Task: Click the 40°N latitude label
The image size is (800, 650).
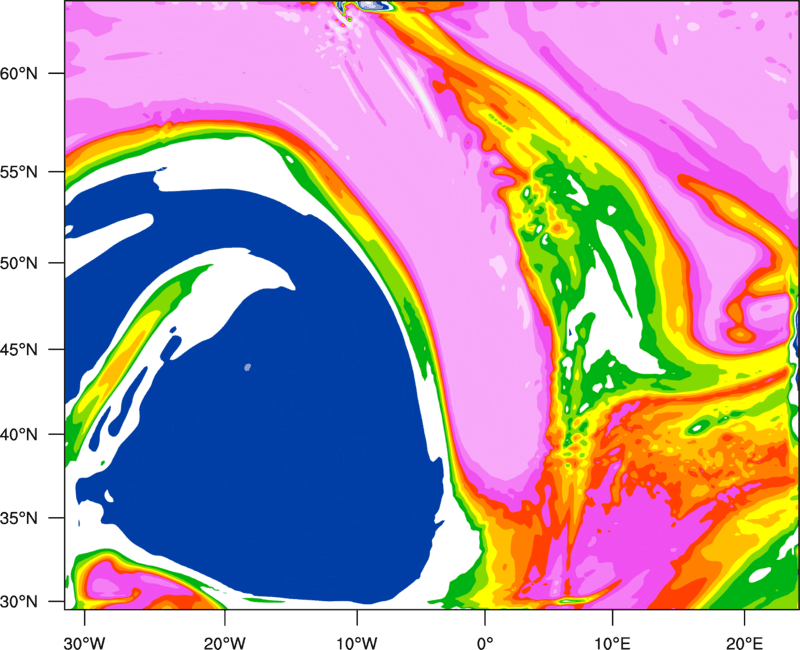Action: [x=19, y=435]
